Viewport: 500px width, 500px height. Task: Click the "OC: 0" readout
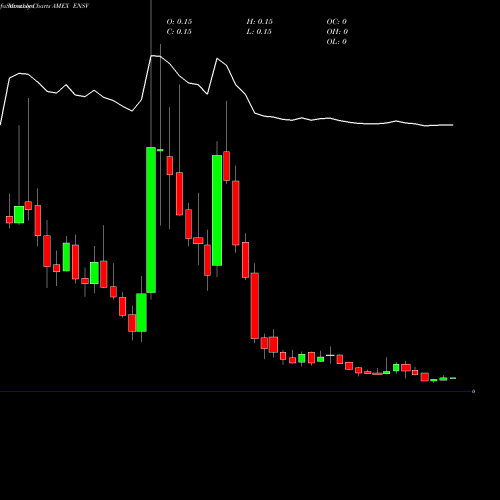click(x=337, y=22)
